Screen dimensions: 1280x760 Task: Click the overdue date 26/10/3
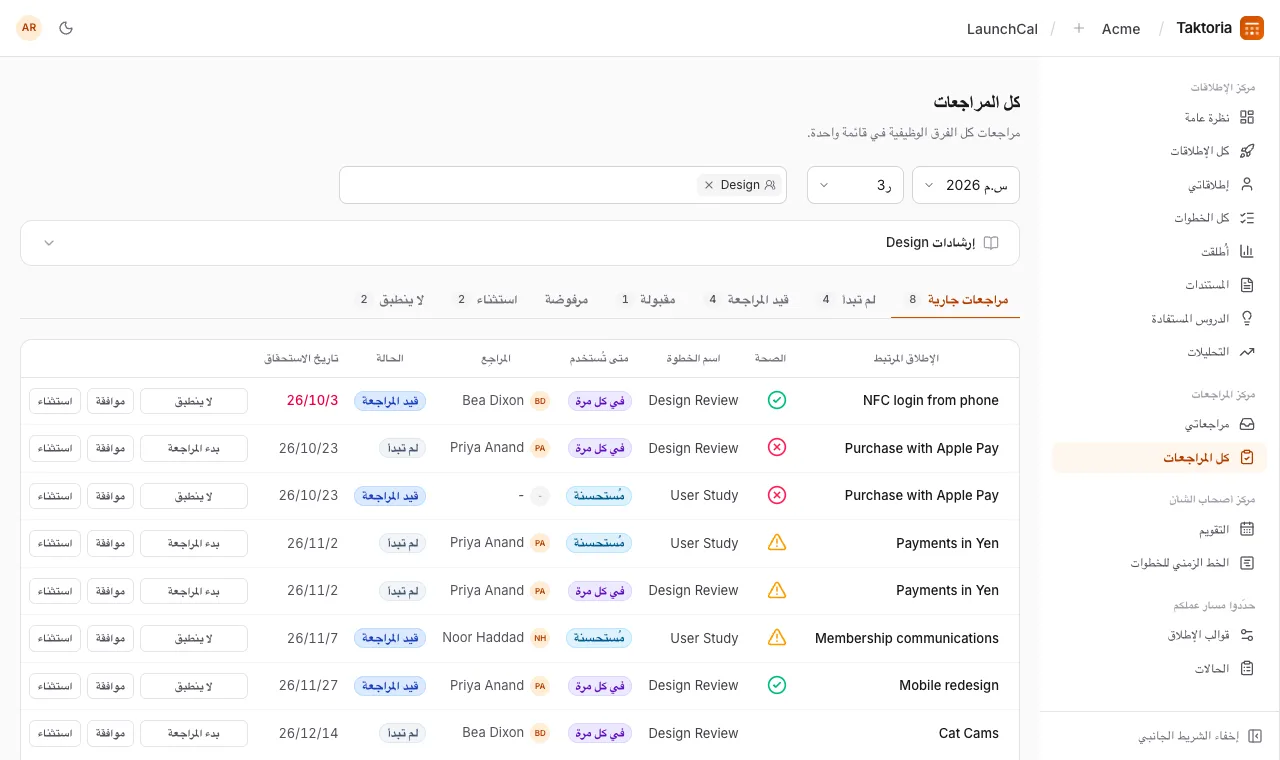[313, 400]
